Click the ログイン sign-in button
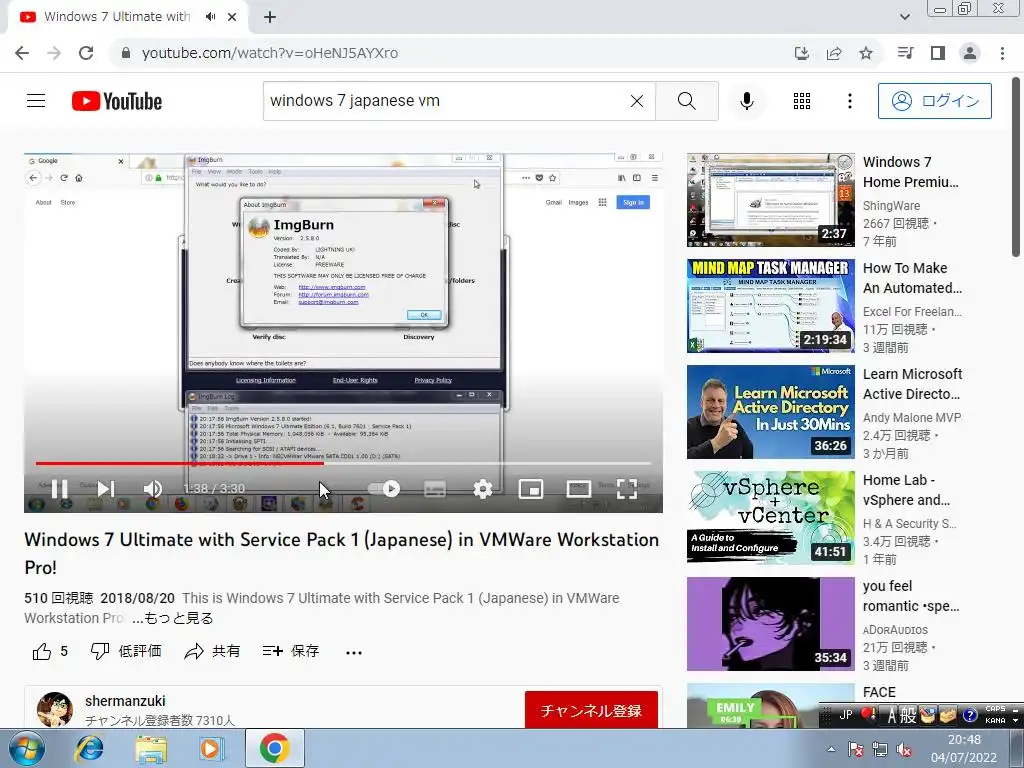Screen dimensions: 1024x768 pyautogui.click(x=935, y=101)
